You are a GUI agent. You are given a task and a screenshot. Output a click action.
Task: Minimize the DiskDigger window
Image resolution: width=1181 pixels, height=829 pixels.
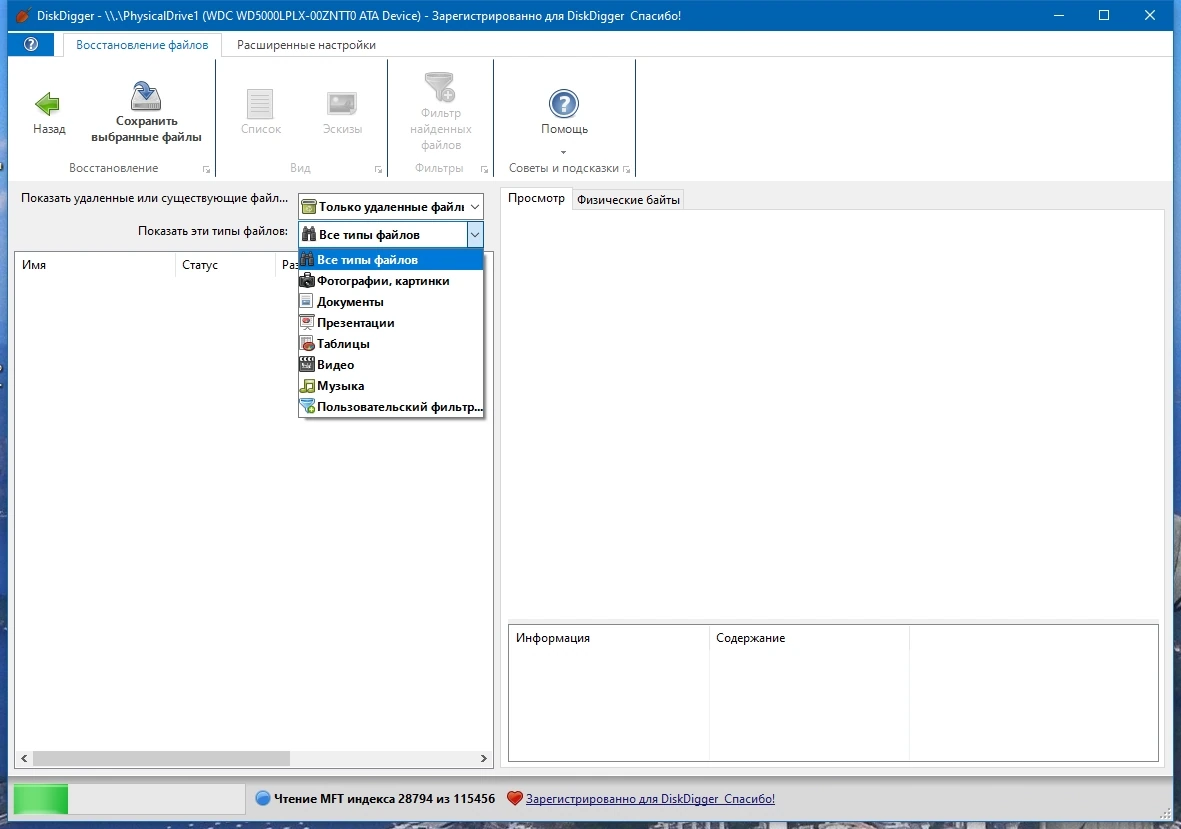pos(1058,15)
